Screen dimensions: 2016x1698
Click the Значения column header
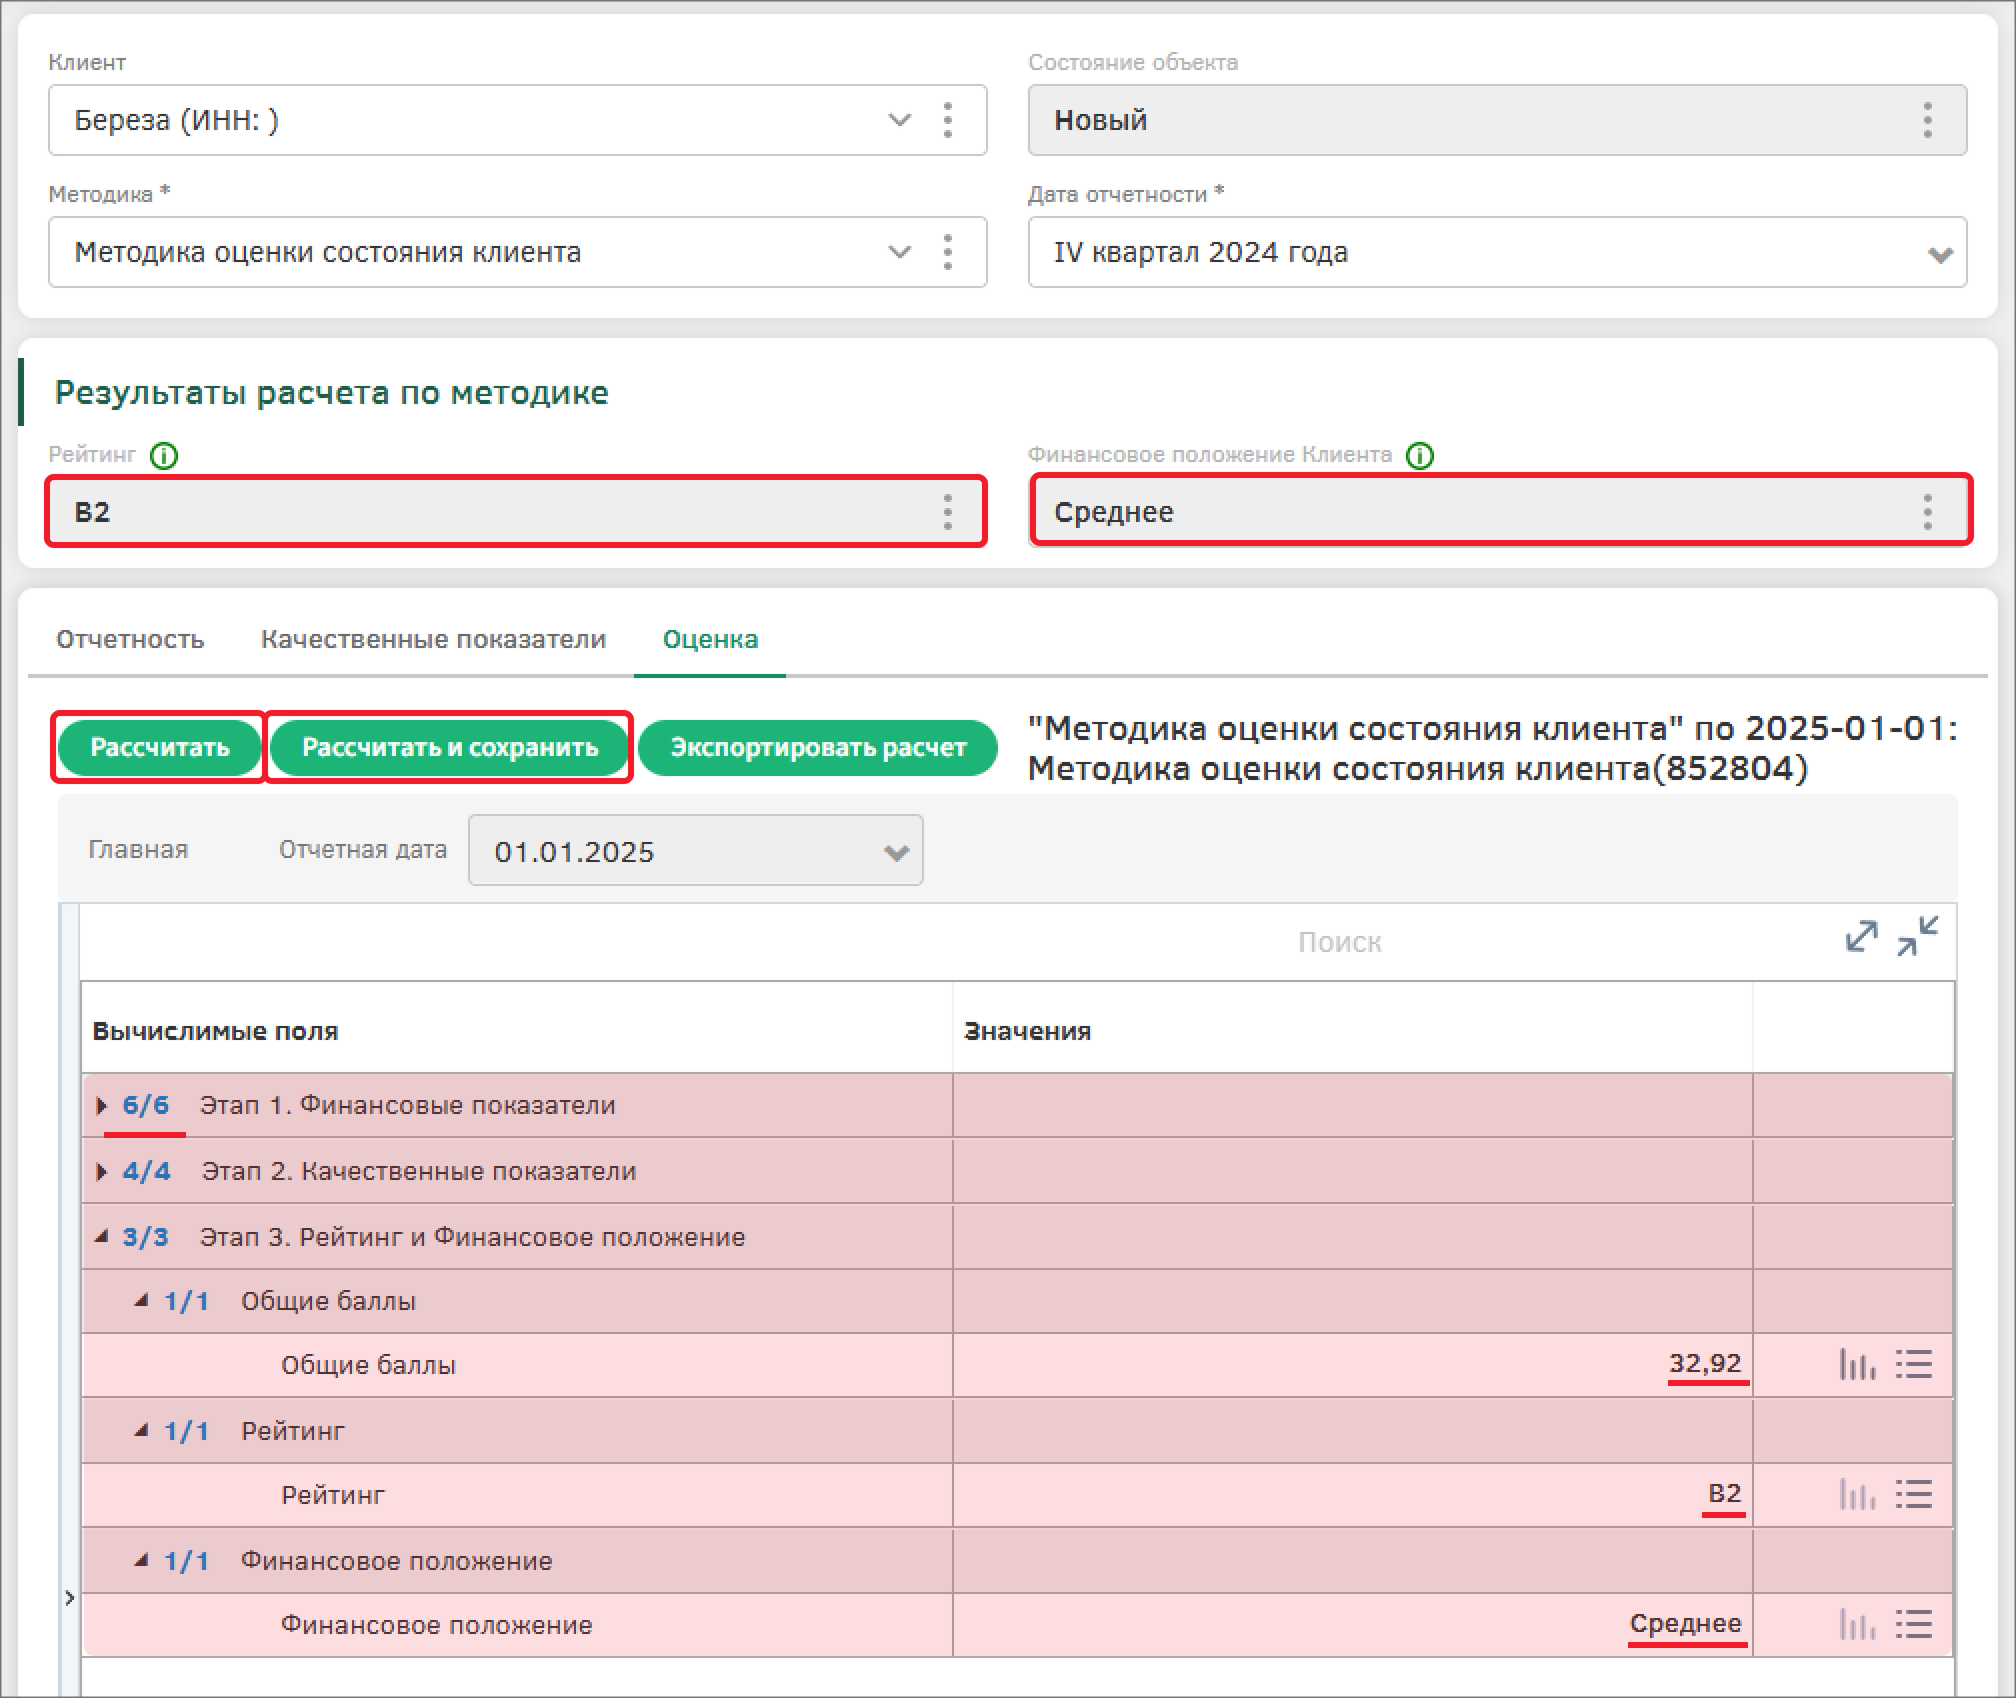coord(1027,1032)
